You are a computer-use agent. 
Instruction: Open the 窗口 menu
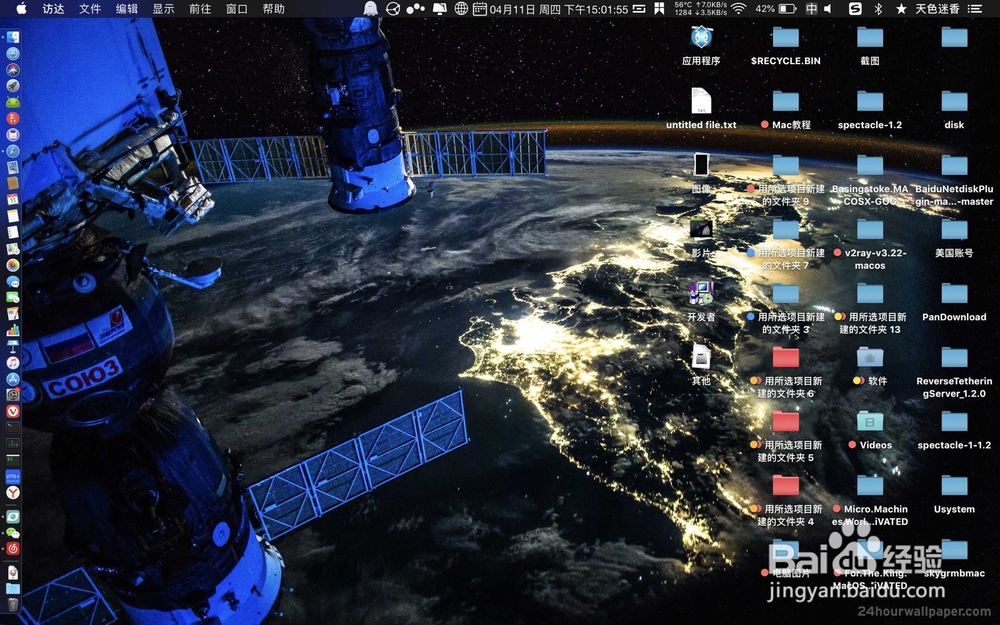(x=237, y=8)
